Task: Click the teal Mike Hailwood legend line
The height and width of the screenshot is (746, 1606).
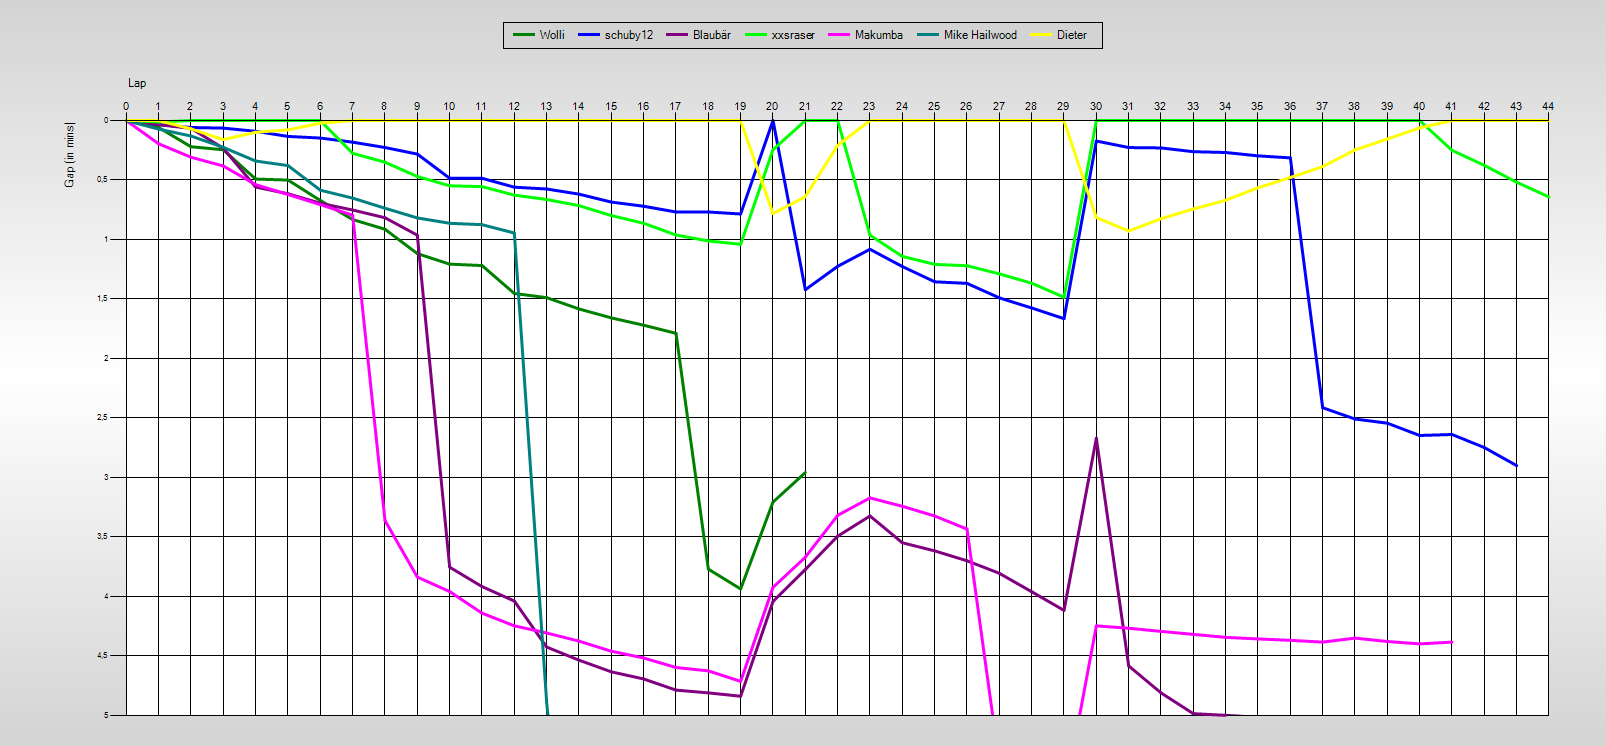Action: [927, 35]
